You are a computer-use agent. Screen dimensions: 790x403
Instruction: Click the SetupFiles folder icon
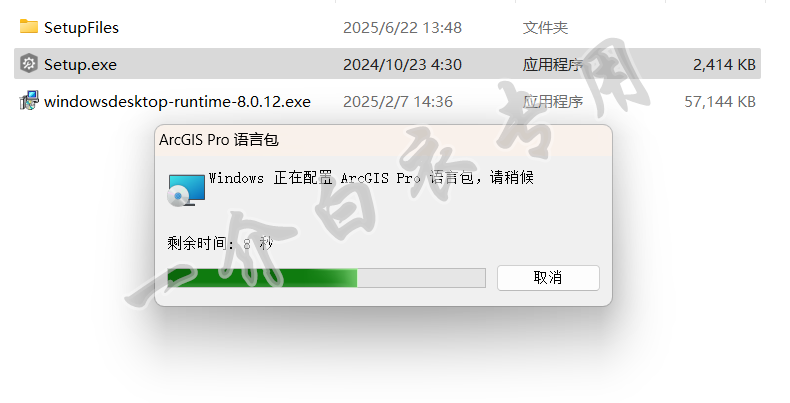coord(29,26)
